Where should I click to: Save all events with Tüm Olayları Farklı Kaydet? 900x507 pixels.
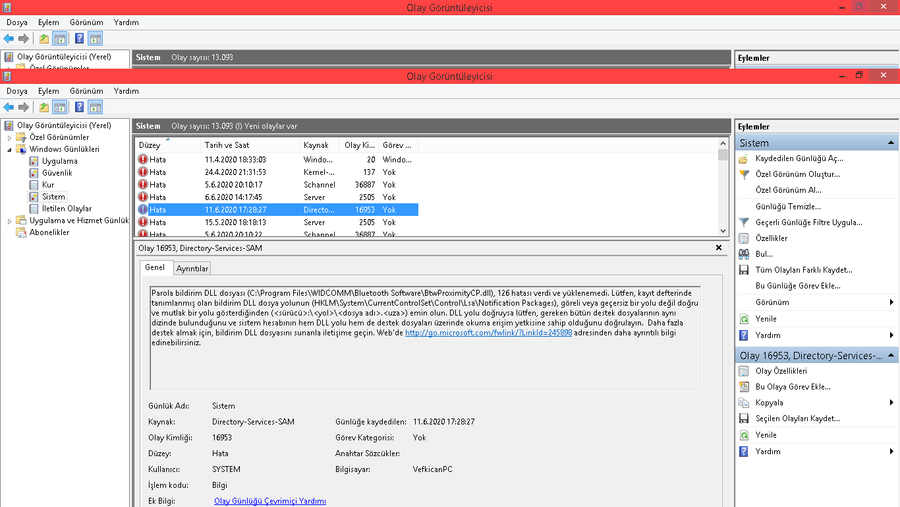pyautogui.click(x=803, y=270)
